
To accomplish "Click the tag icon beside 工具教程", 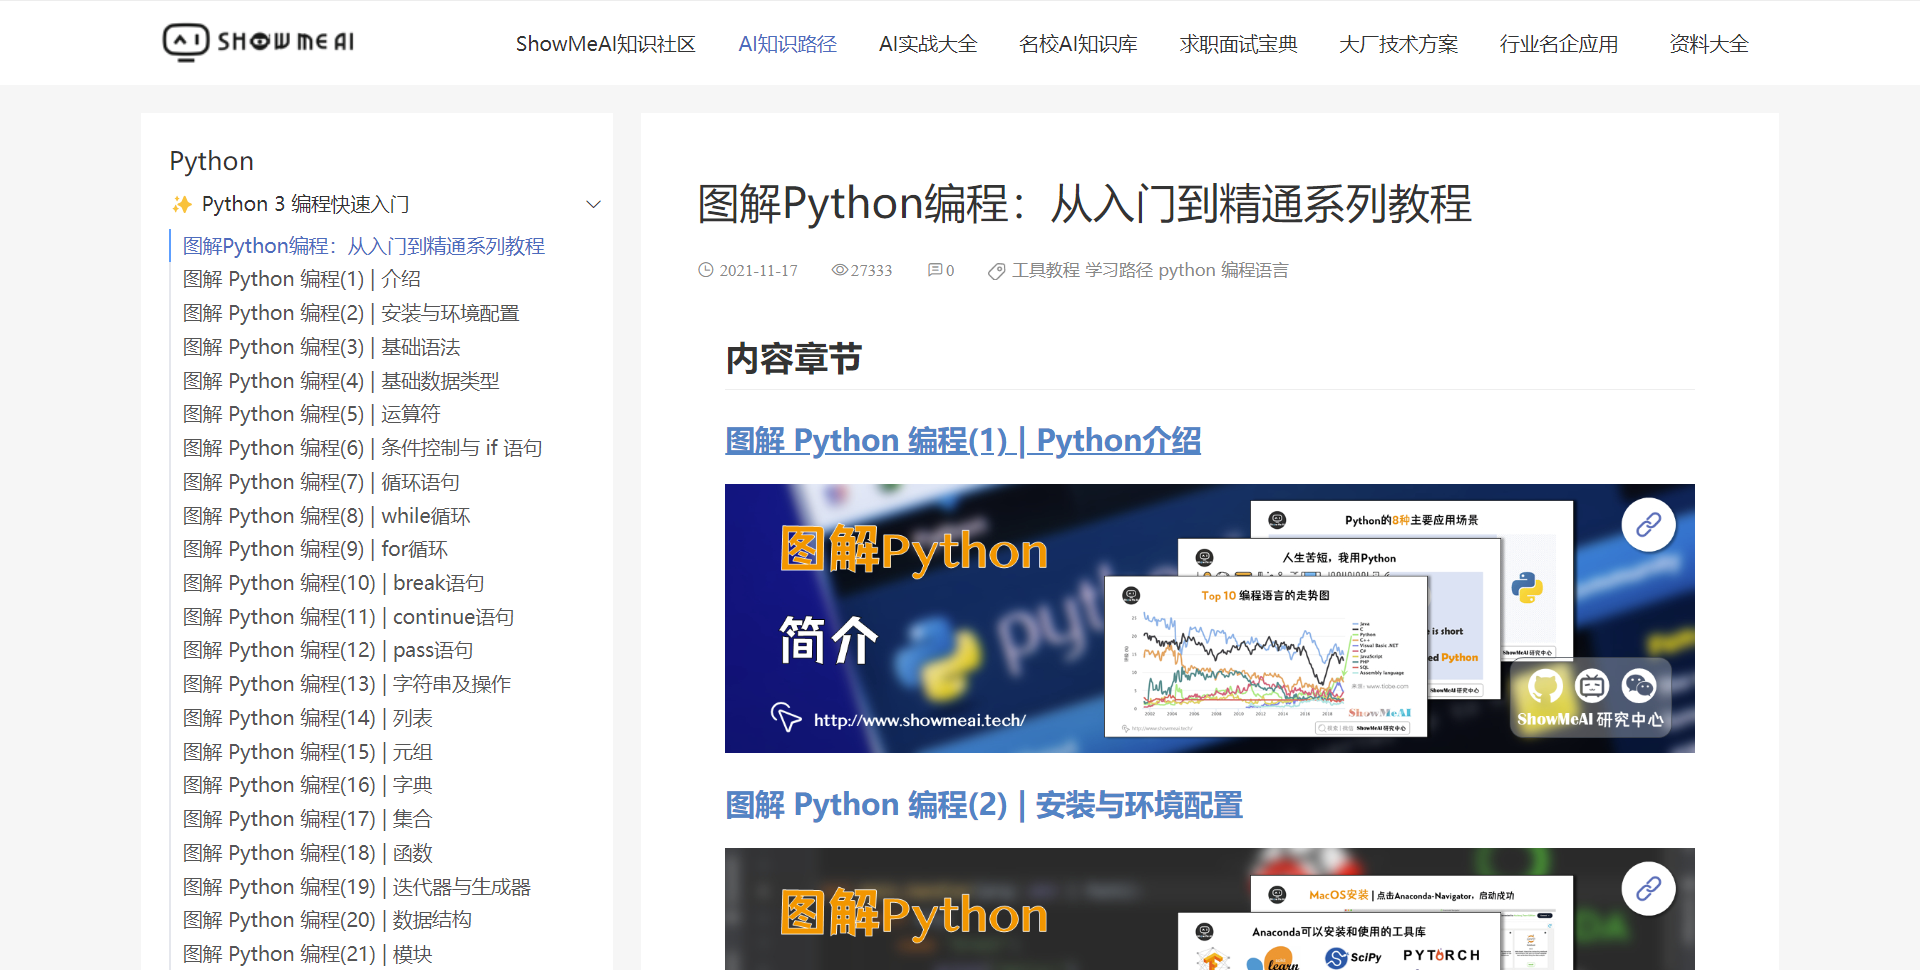I will pos(996,271).
